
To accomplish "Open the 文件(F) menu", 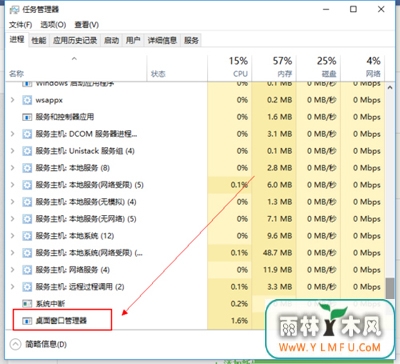I will tap(20, 25).
